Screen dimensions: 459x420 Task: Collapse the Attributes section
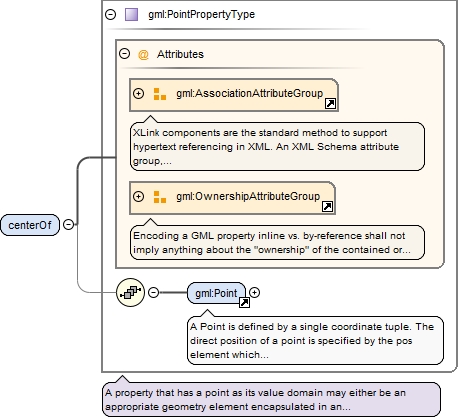(x=124, y=54)
